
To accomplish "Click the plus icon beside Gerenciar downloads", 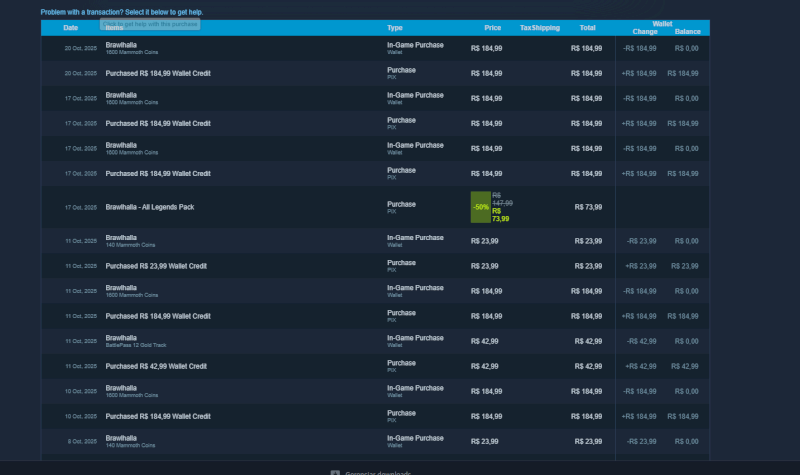I will 334,472.
